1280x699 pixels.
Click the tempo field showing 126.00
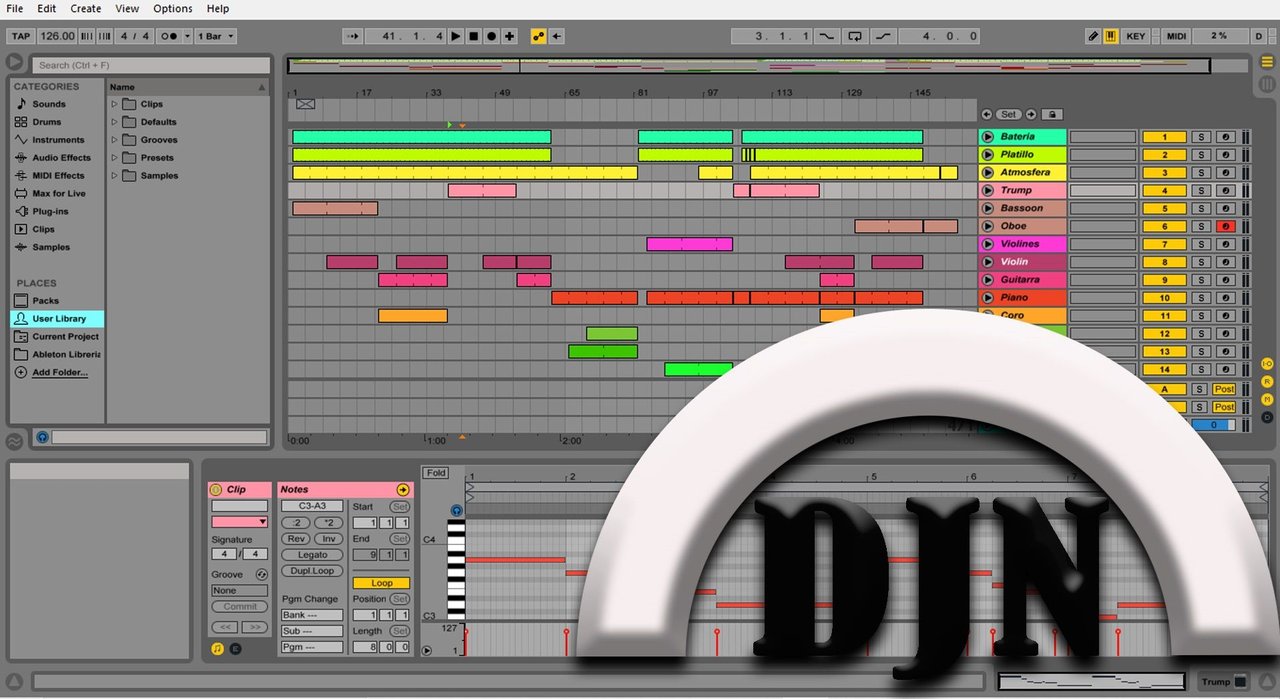(57, 36)
